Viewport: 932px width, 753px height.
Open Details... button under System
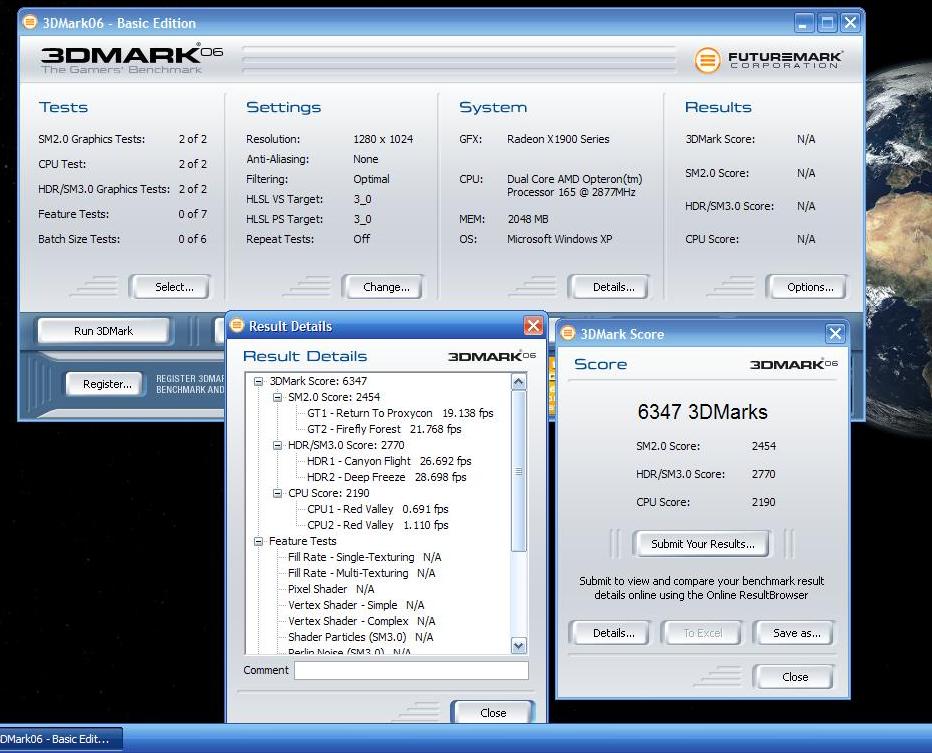tap(609, 287)
